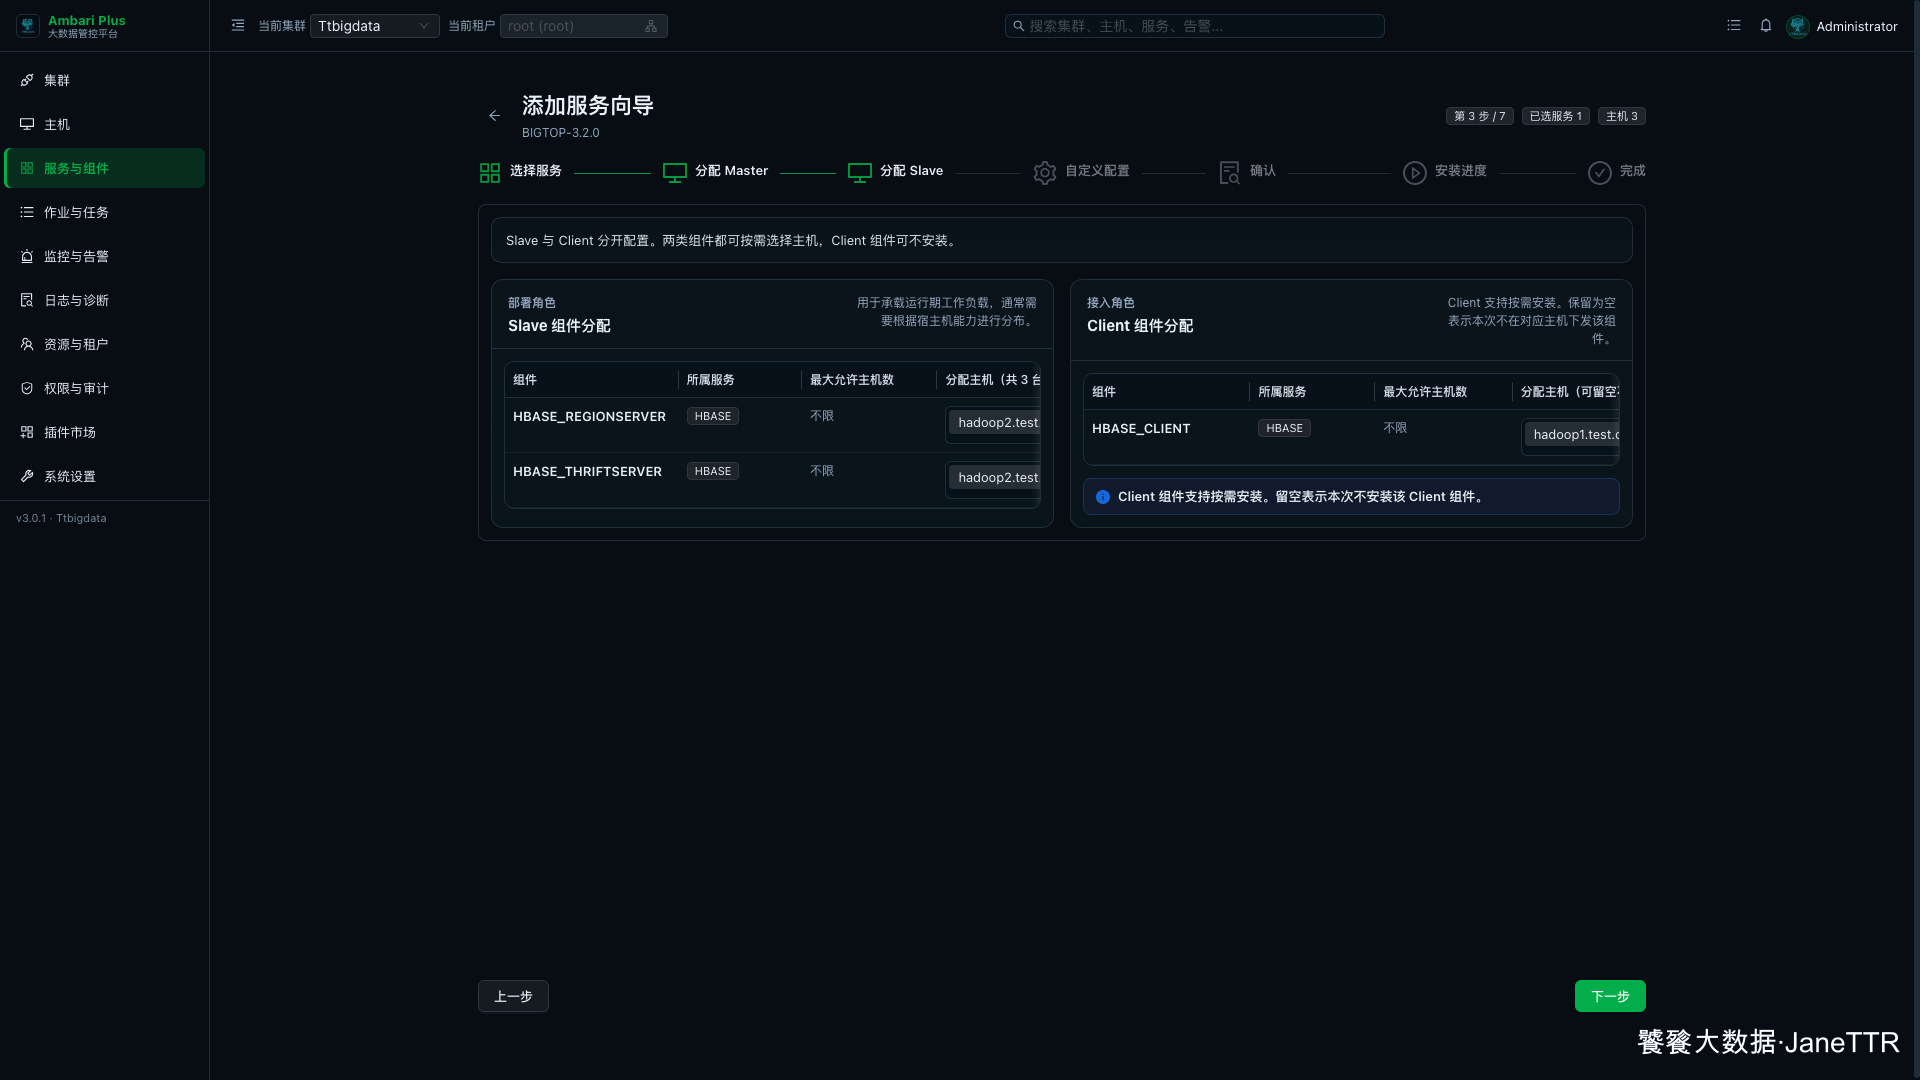The width and height of the screenshot is (1920, 1080).
Task: Click the 已选服务 1 badge
Action: 1556,116
